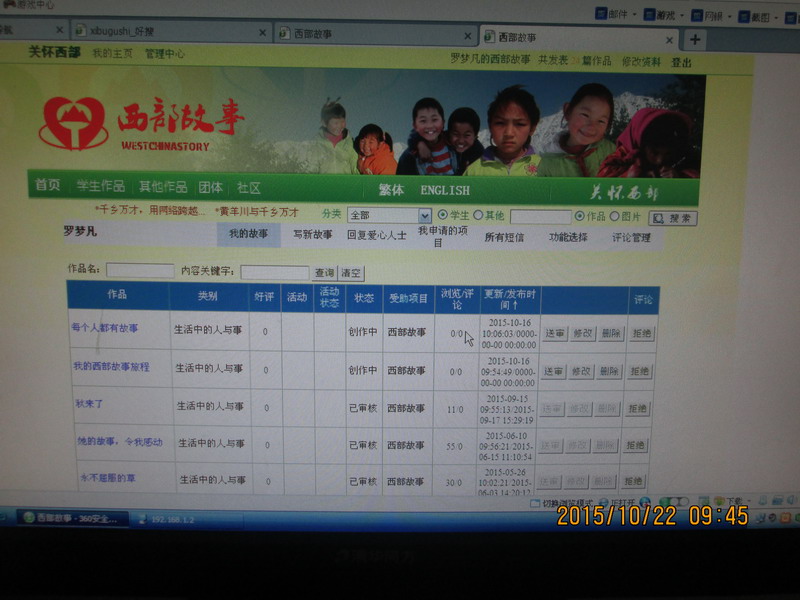Close the xibugushi tab

263,32
